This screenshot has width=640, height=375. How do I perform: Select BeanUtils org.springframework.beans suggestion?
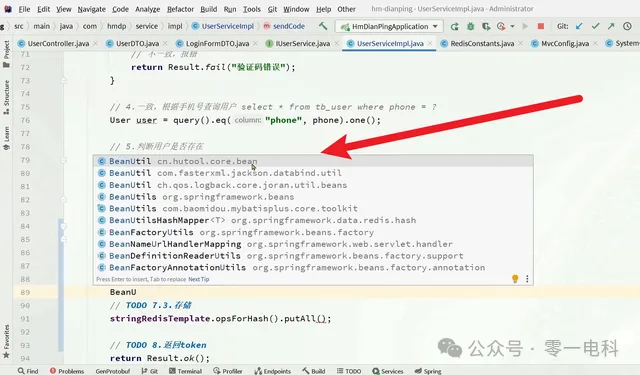[x=313, y=197]
